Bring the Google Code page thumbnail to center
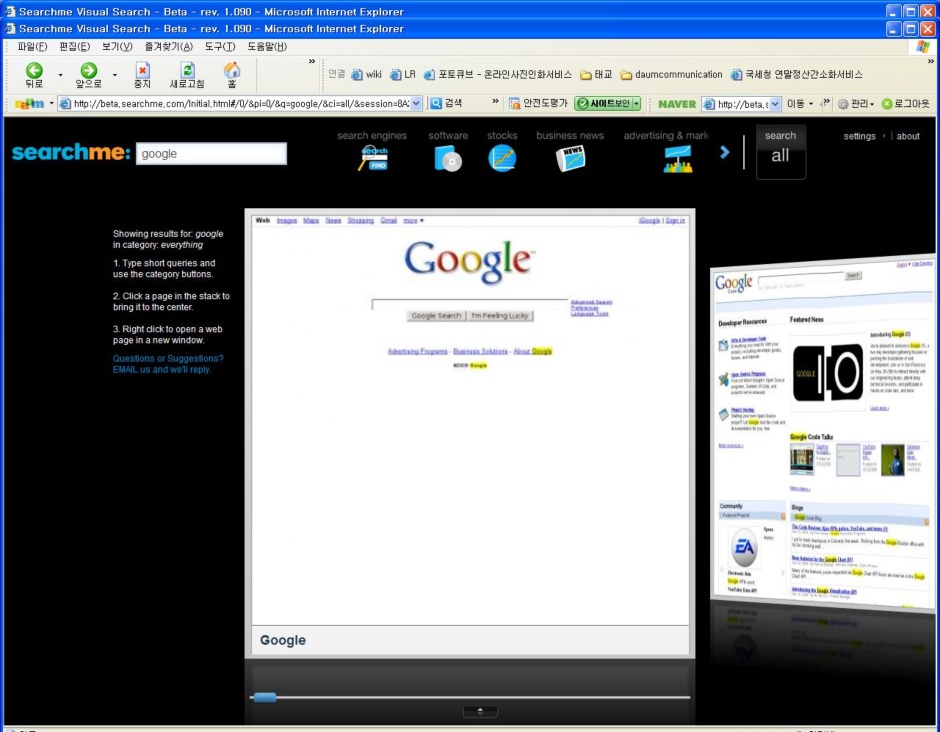Image resolution: width=940 pixels, height=732 pixels. pyautogui.click(x=824, y=432)
